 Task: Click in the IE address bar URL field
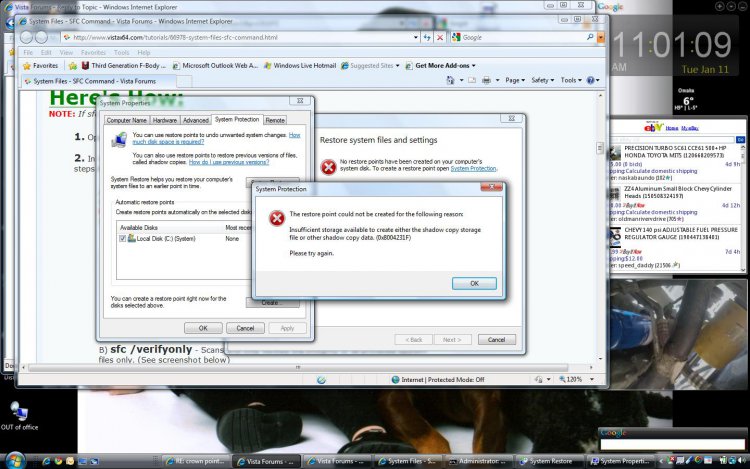[x=239, y=37]
